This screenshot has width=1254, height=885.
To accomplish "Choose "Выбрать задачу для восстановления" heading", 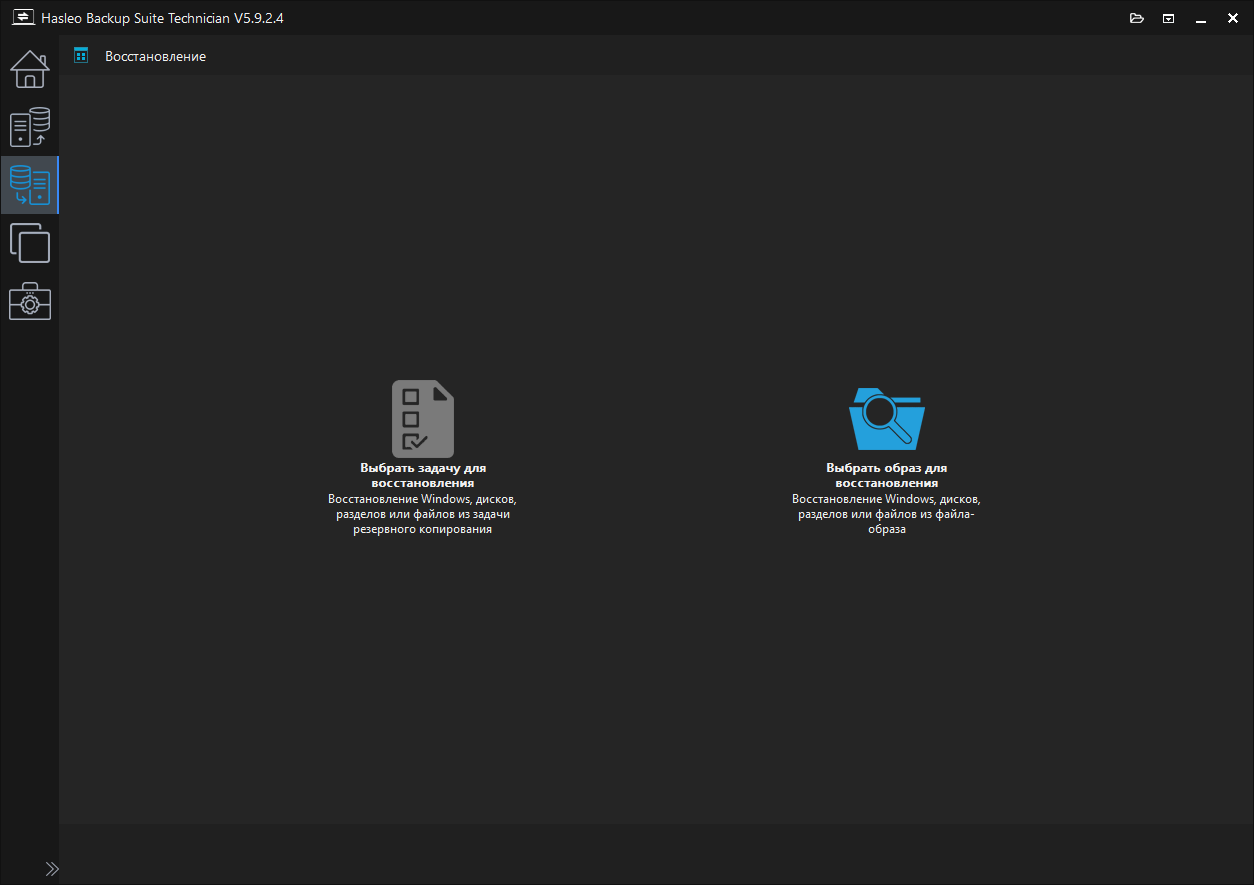I will click(x=423, y=475).
